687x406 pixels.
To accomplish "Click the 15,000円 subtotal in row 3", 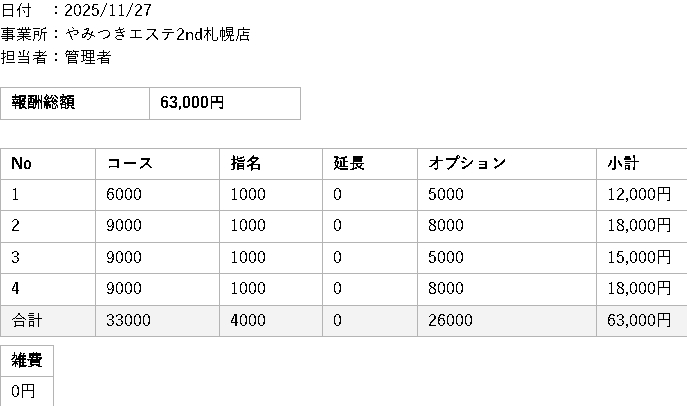I will 638,258.
